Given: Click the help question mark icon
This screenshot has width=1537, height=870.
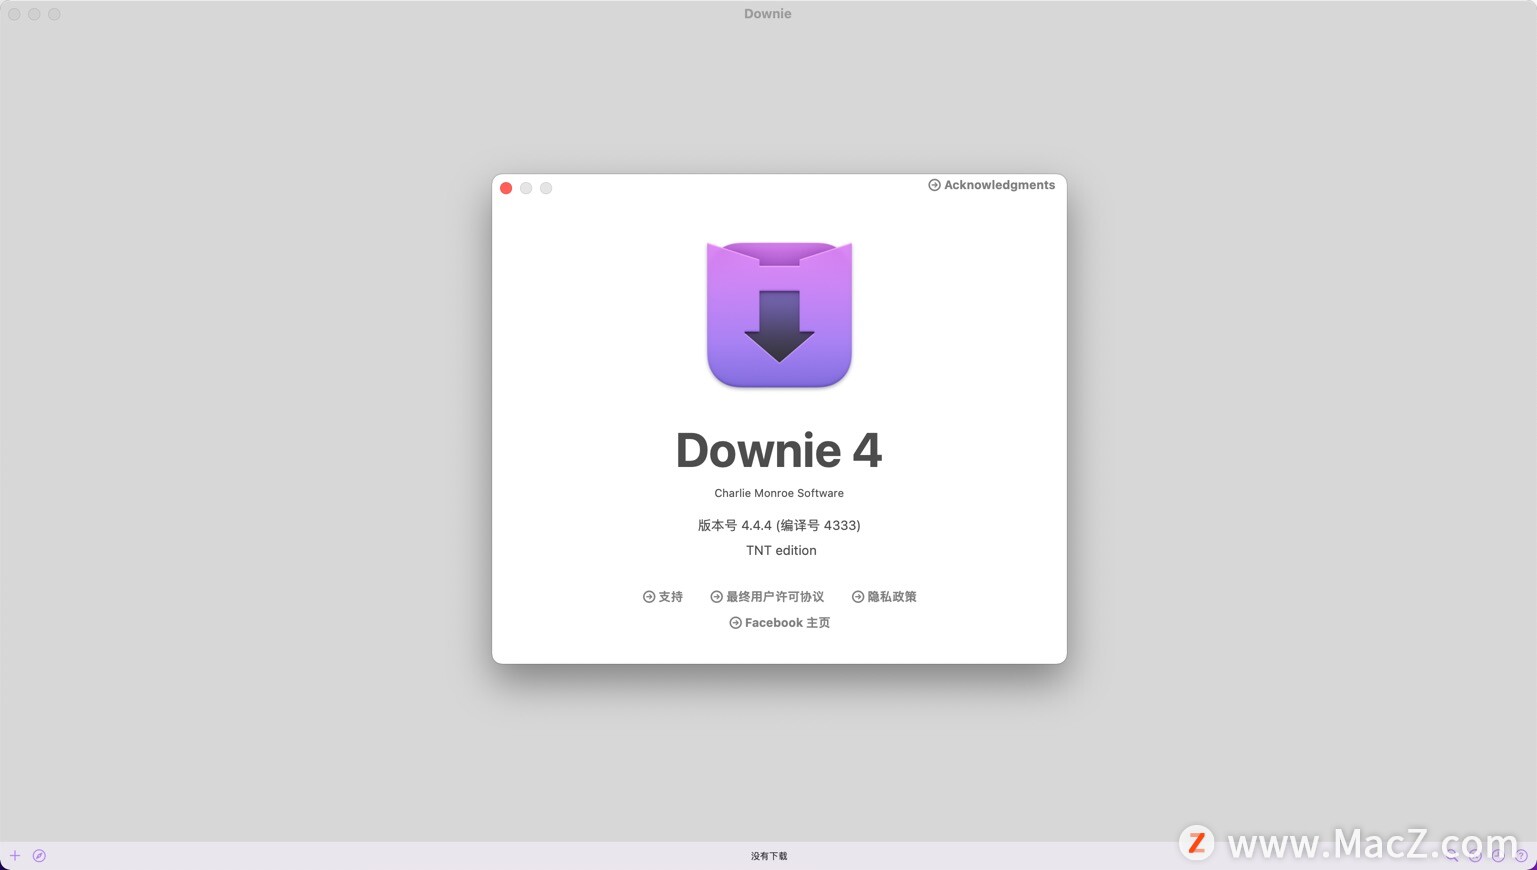Looking at the screenshot, I should click(1521, 856).
